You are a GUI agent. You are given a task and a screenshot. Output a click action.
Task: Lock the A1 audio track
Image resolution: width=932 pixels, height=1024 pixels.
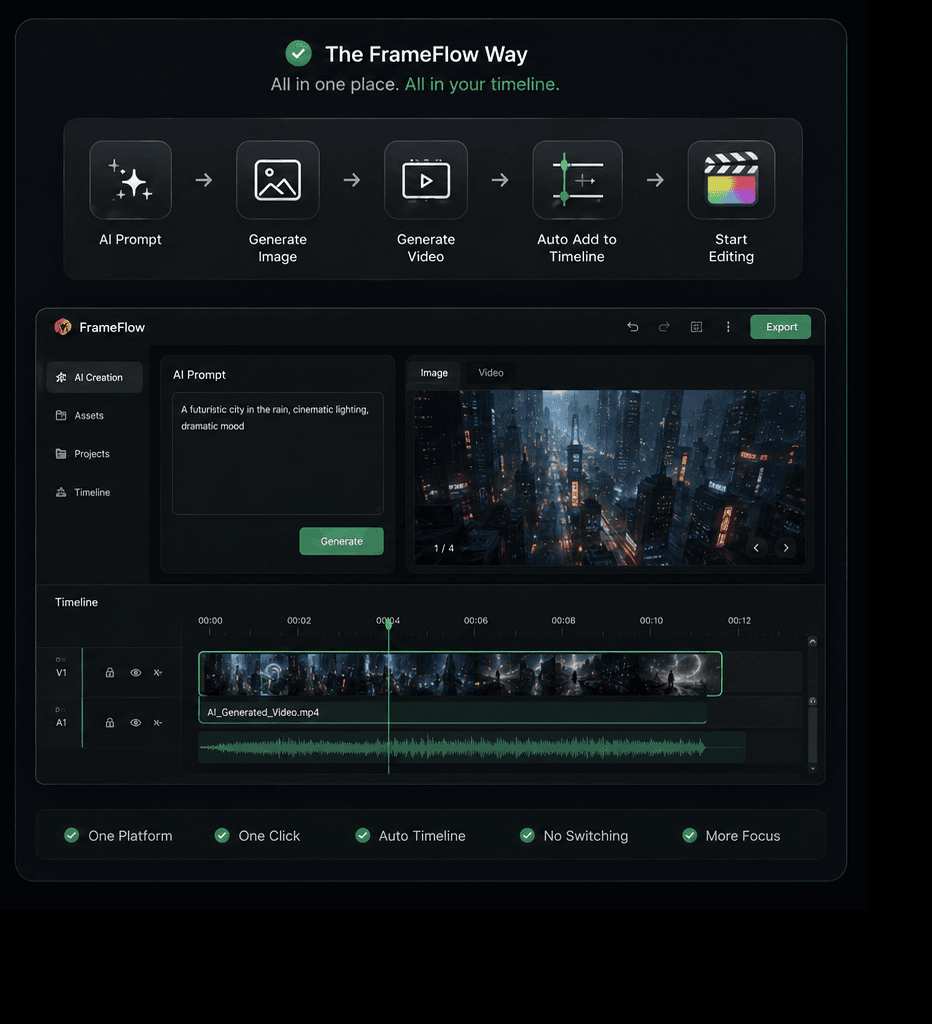(x=110, y=722)
